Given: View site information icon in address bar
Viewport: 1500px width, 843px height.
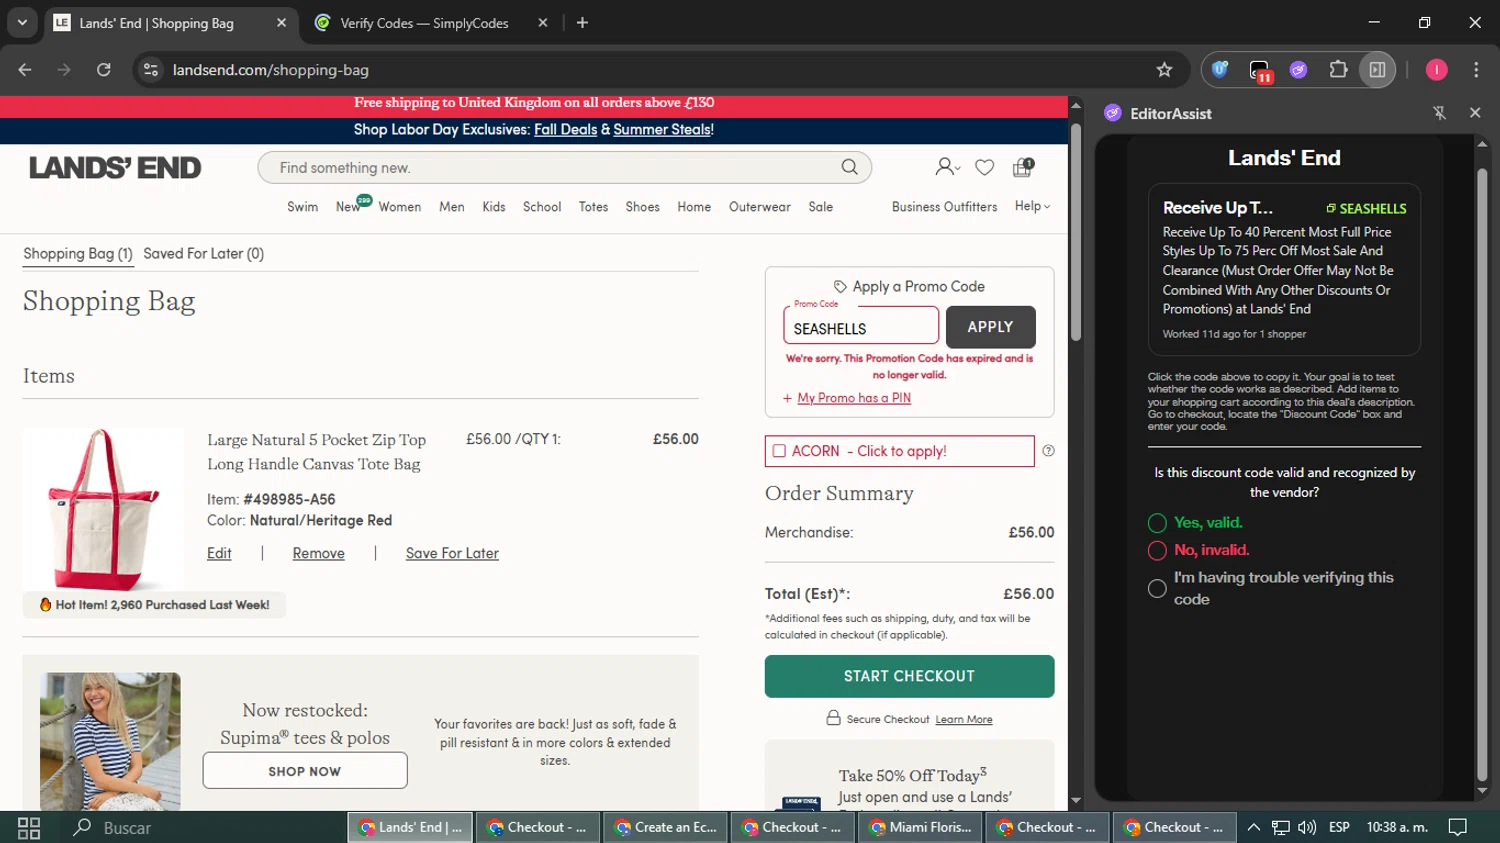Looking at the screenshot, I should (x=151, y=70).
